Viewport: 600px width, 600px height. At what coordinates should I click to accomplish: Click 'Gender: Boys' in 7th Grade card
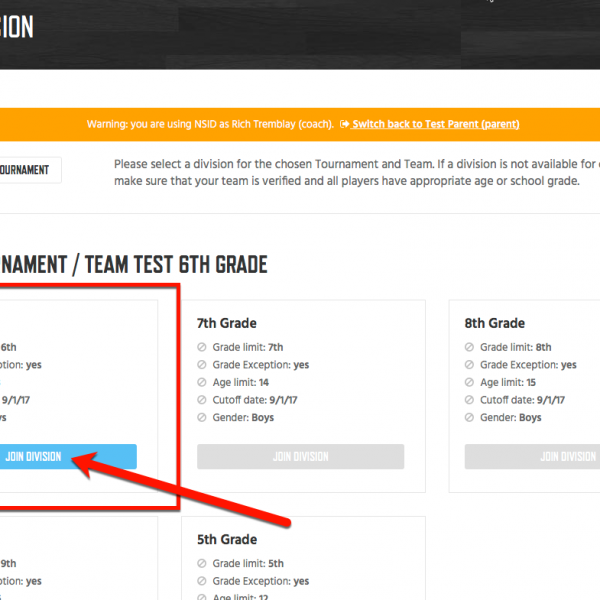pyautogui.click(x=243, y=417)
